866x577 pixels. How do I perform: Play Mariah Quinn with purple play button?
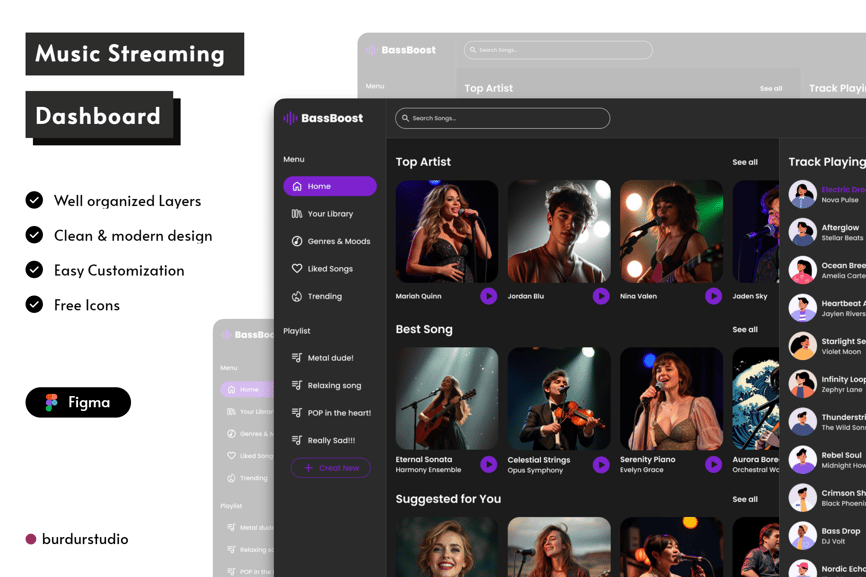tap(488, 296)
